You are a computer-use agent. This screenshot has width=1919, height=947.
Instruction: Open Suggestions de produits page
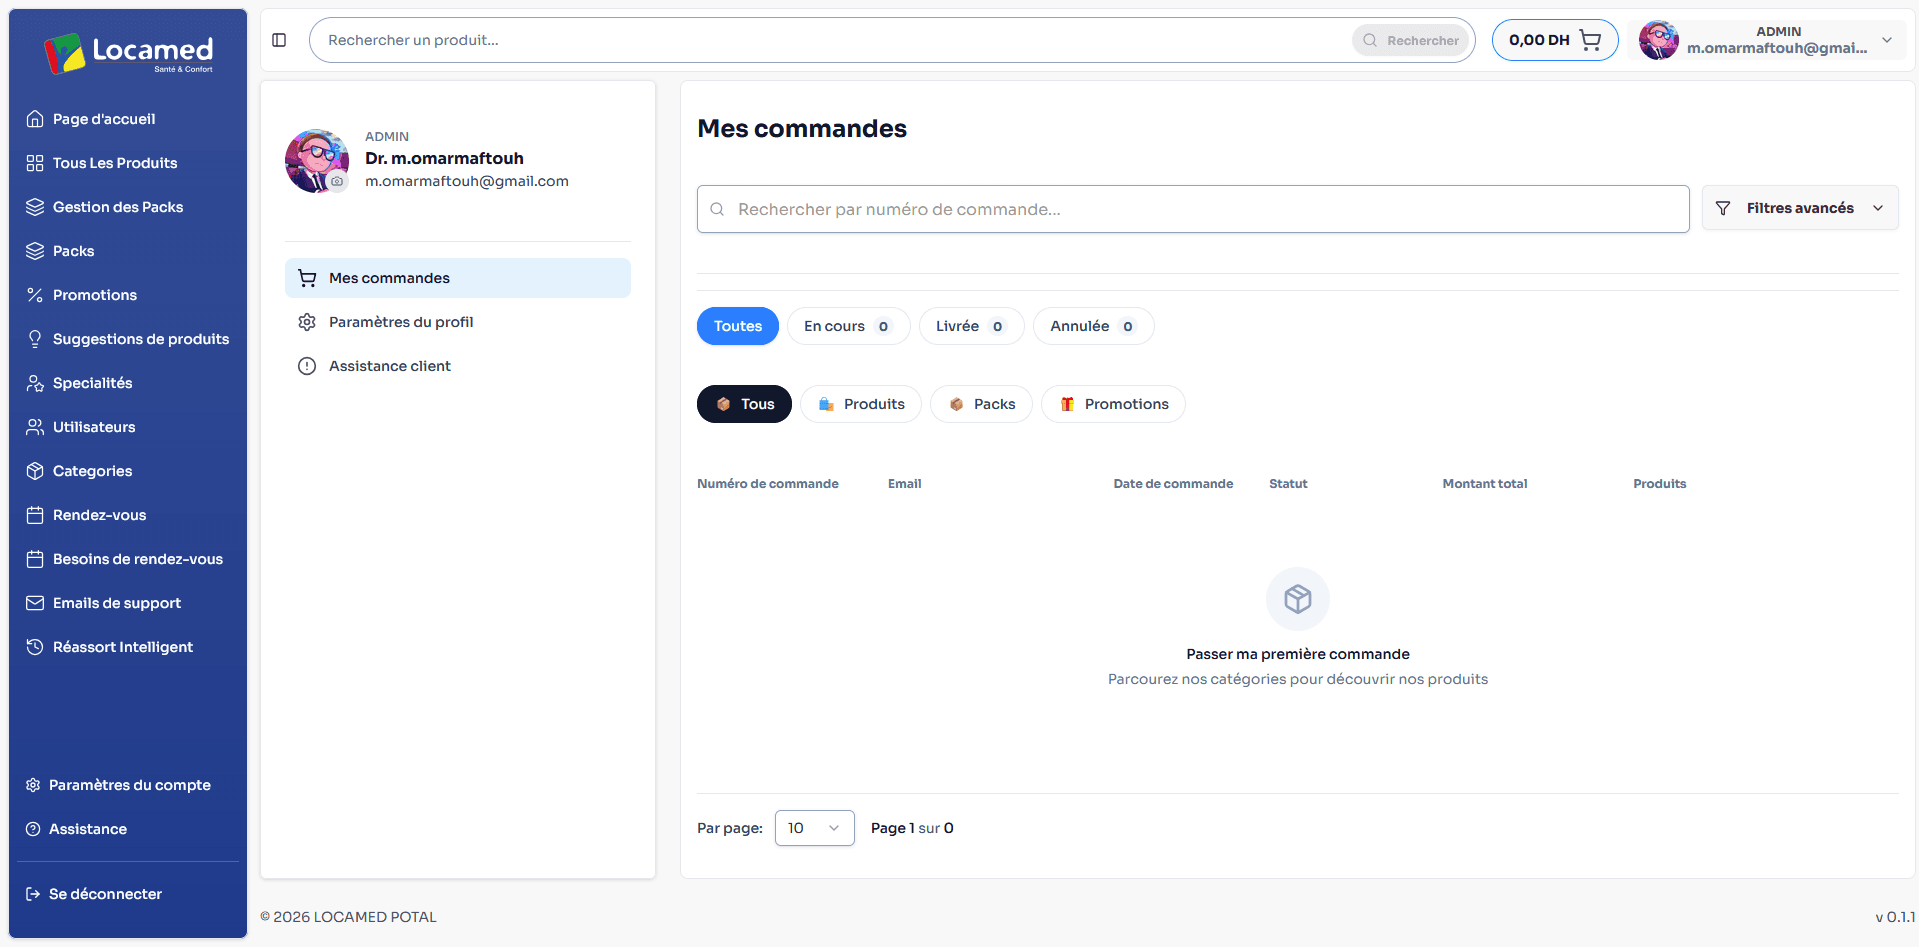[140, 339]
